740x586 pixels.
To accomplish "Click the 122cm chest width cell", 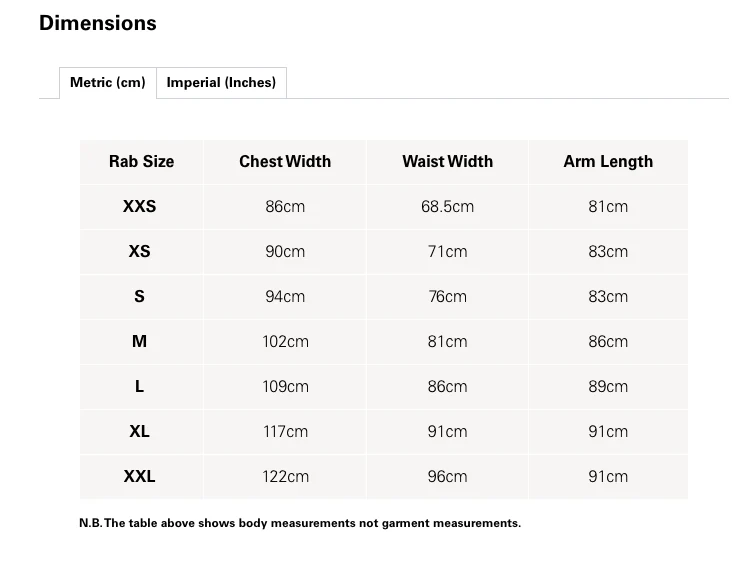I will coord(285,476).
